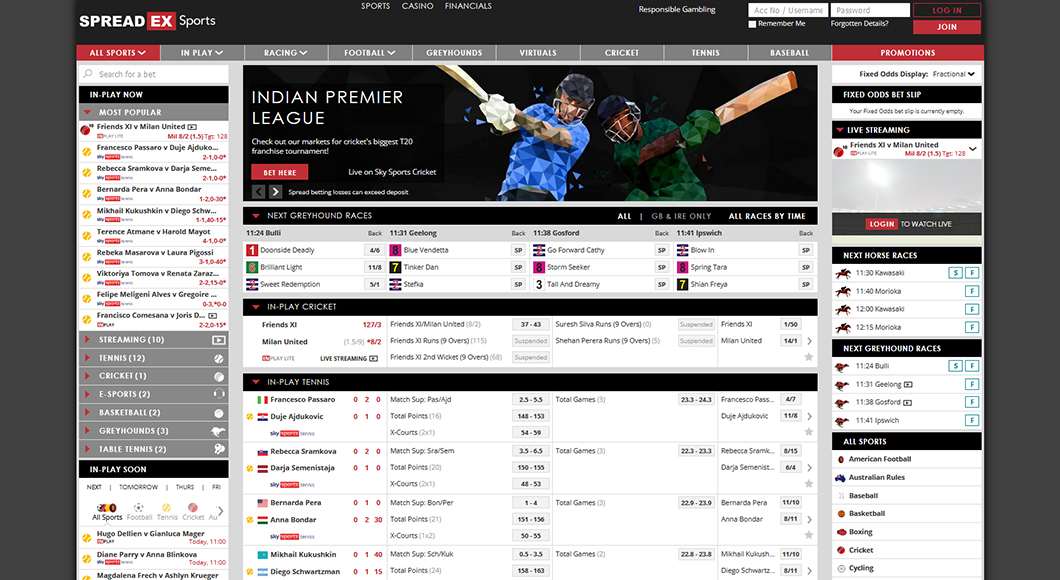This screenshot has height=580, width=1060.
Task: Click the Streaming video icon in sidebar
Action: [218, 340]
